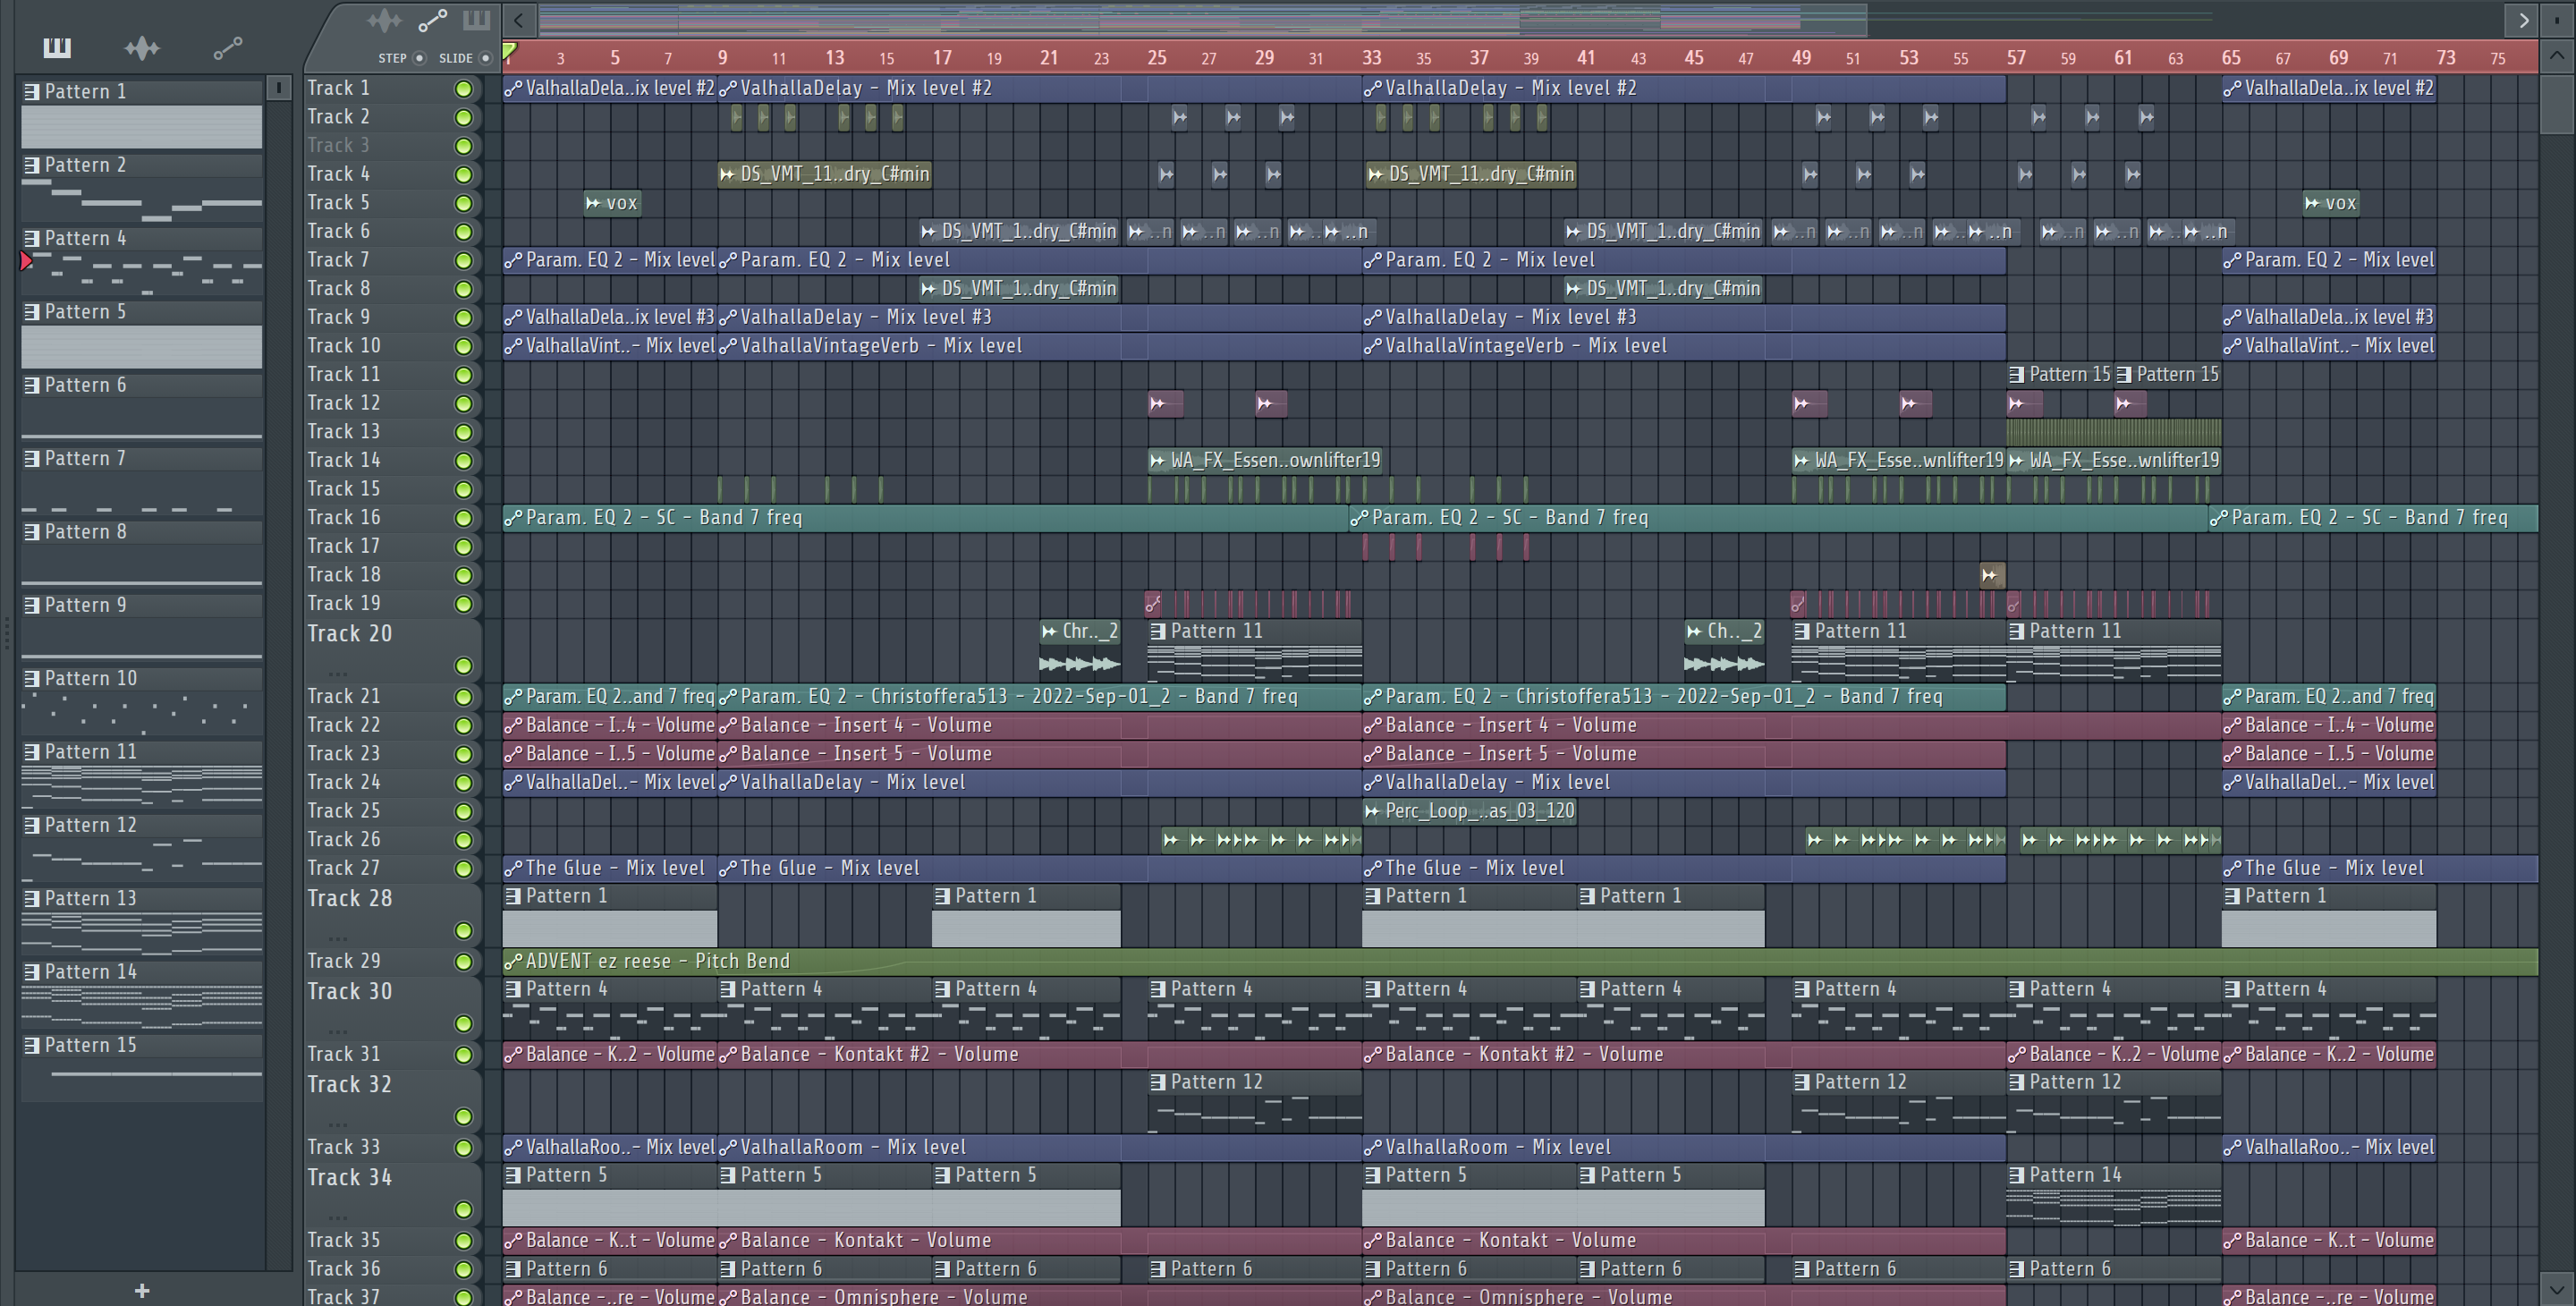Click the icon of Pattern 14 clip on Track 34
This screenshot has width=2576, height=1306.
pyautogui.click(x=2017, y=1175)
